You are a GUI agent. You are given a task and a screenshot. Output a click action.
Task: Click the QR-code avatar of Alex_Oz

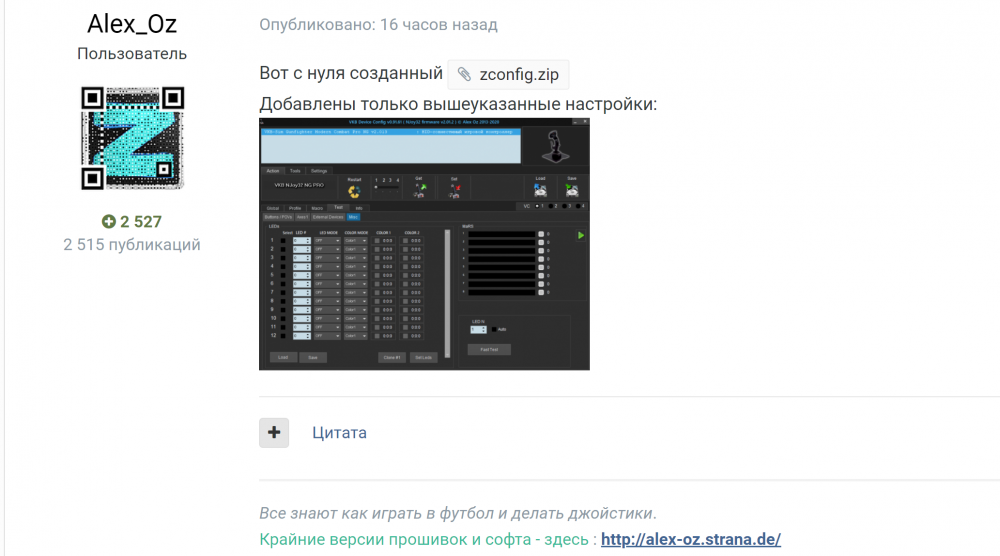pos(133,138)
